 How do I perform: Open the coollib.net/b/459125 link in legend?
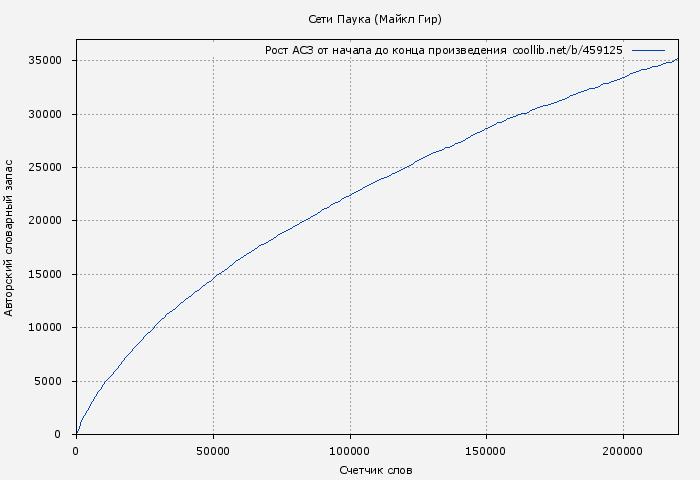tap(567, 50)
